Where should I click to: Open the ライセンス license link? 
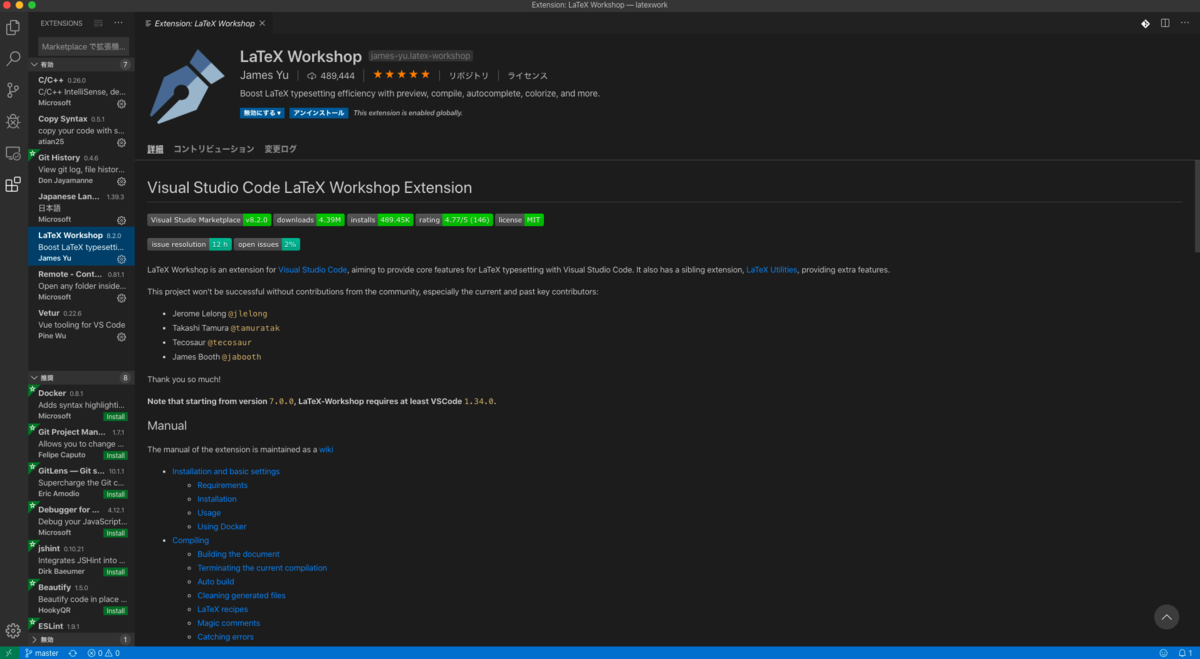pyautogui.click(x=527, y=75)
